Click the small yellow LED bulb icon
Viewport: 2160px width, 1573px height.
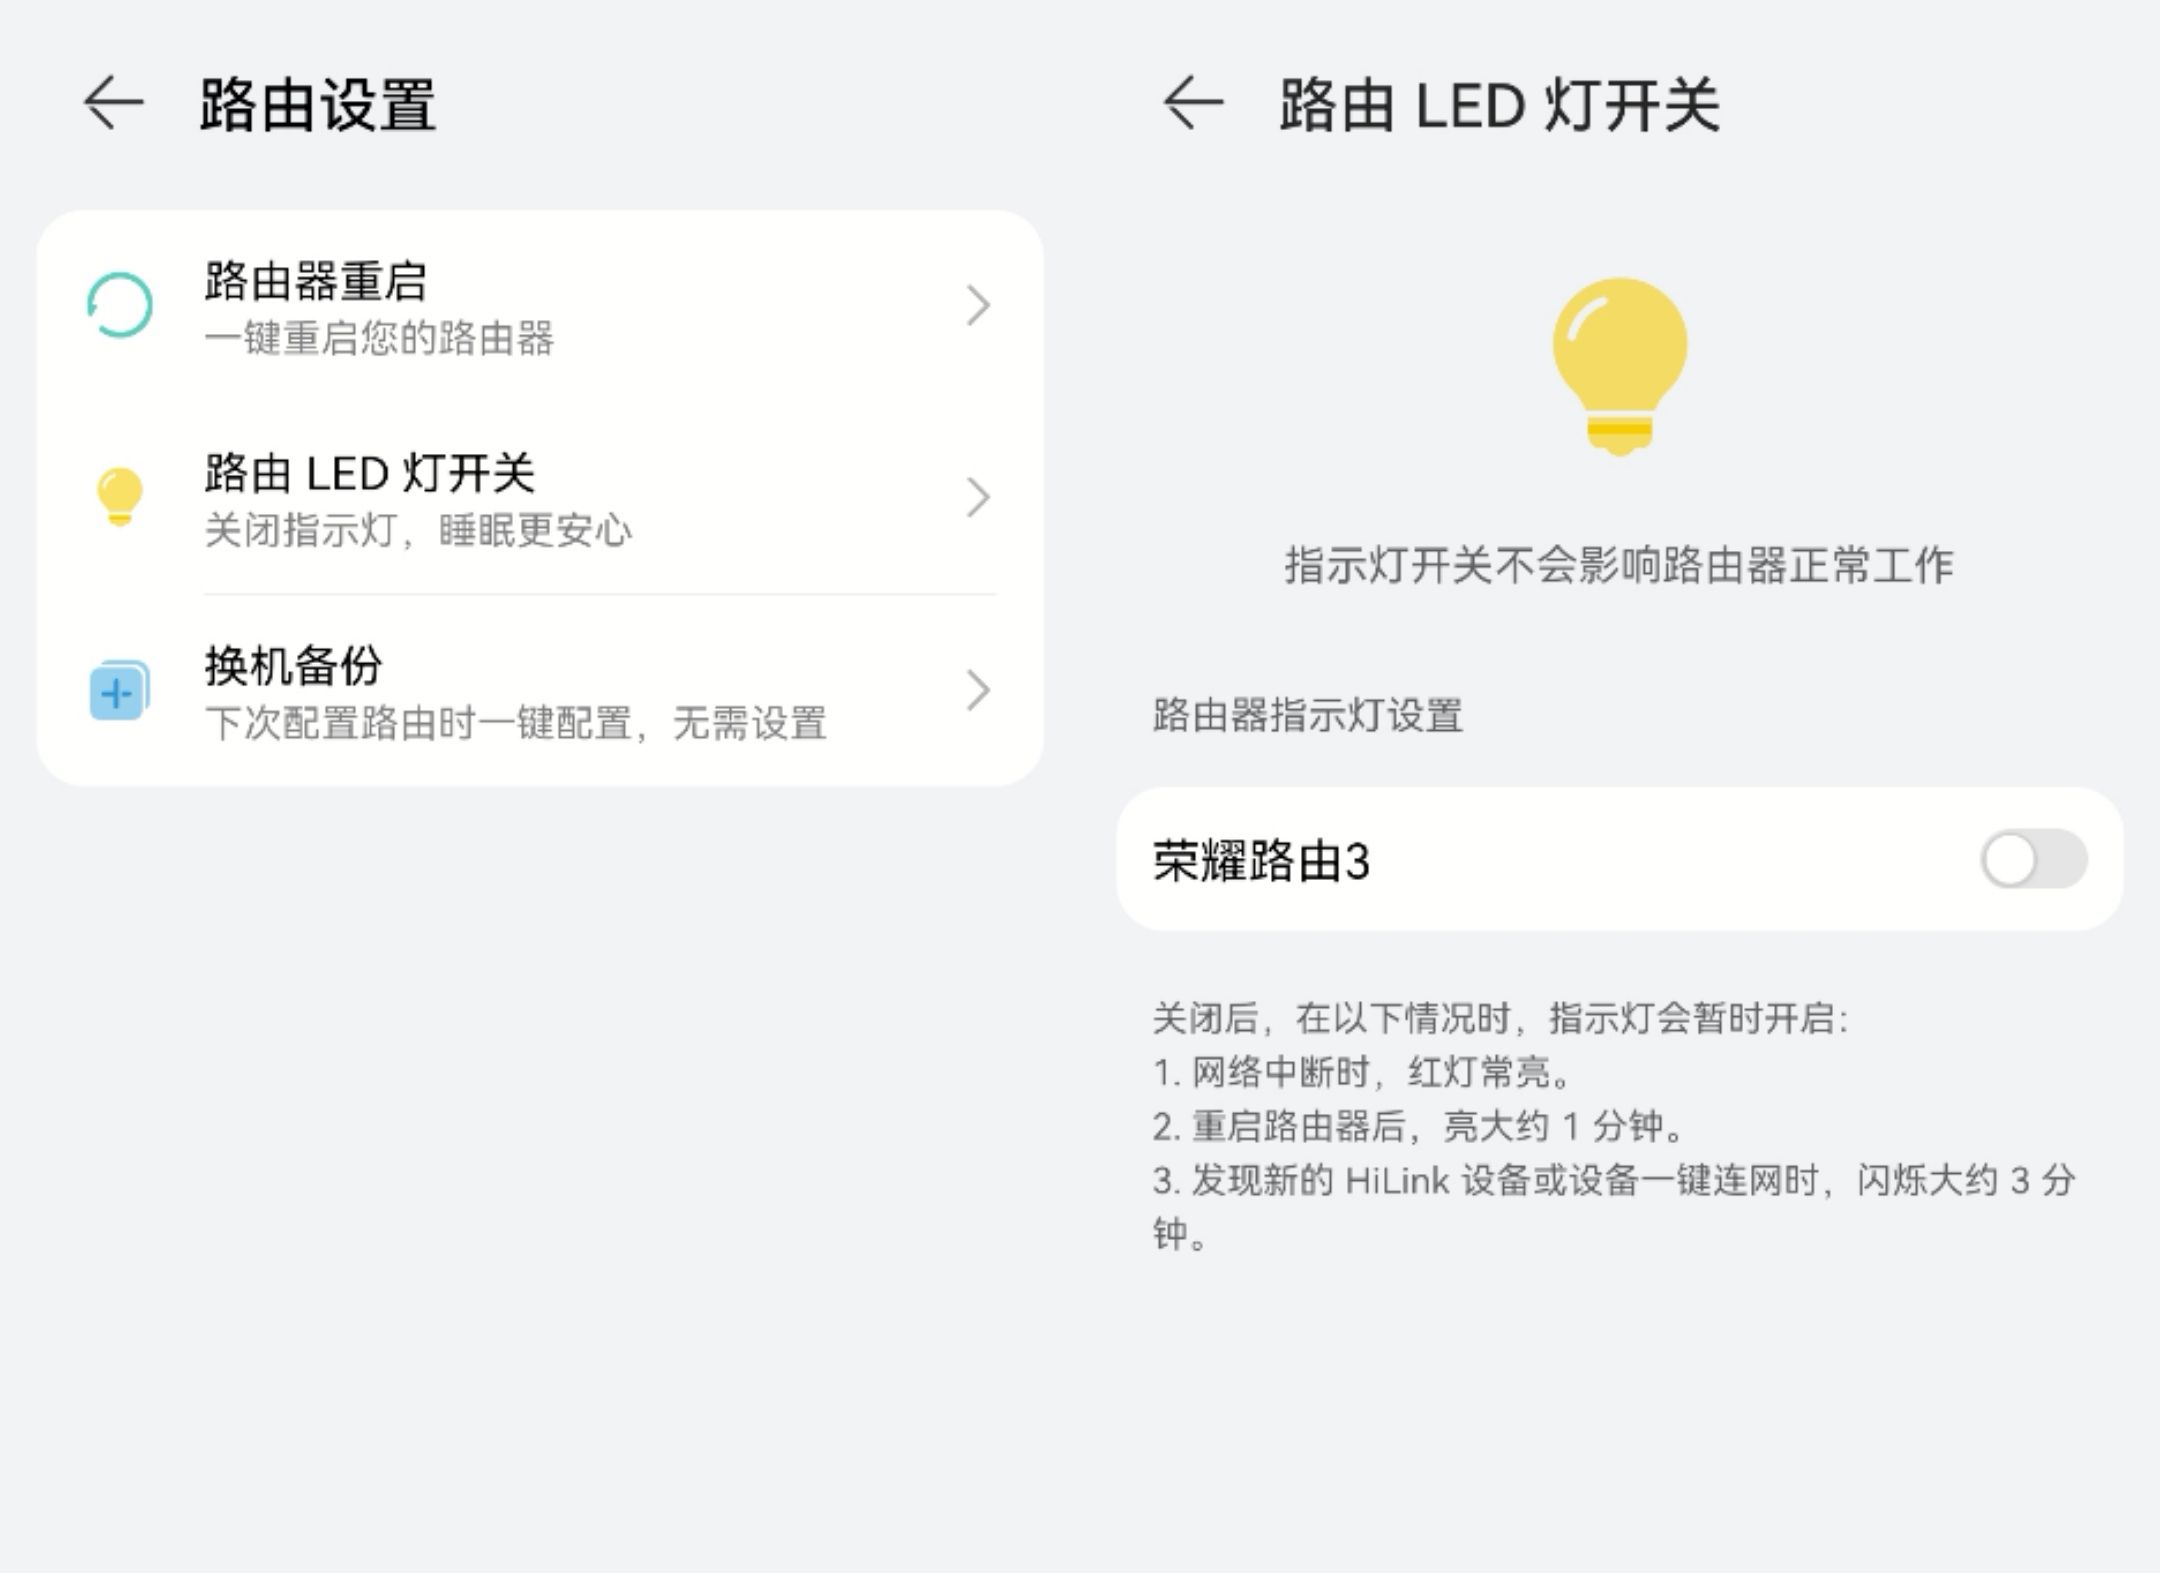click(x=120, y=496)
